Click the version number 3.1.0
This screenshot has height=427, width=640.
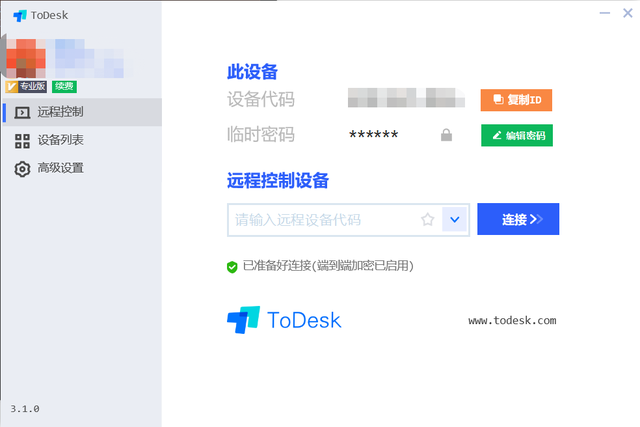25,409
